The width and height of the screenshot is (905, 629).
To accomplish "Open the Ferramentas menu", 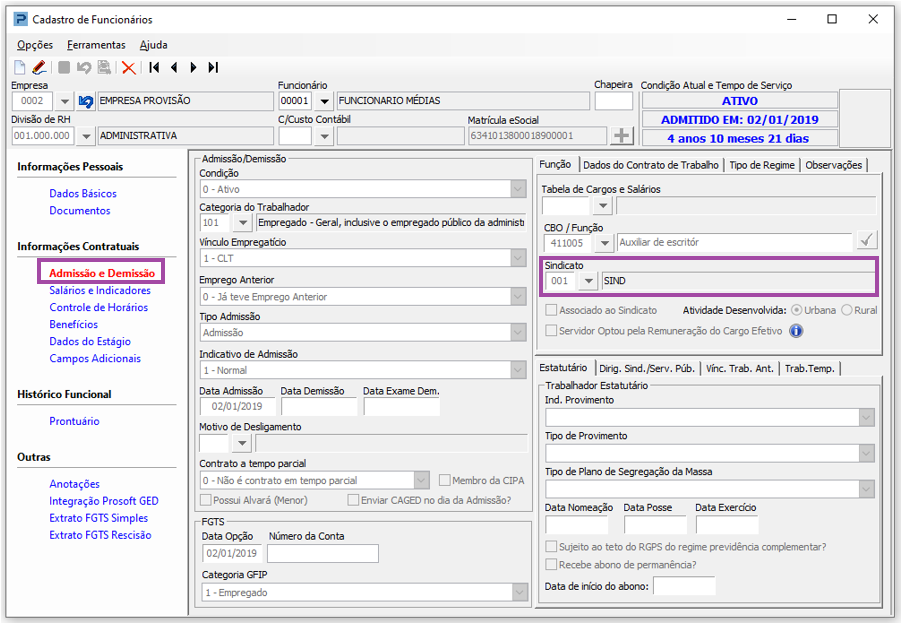I will pyautogui.click(x=96, y=45).
